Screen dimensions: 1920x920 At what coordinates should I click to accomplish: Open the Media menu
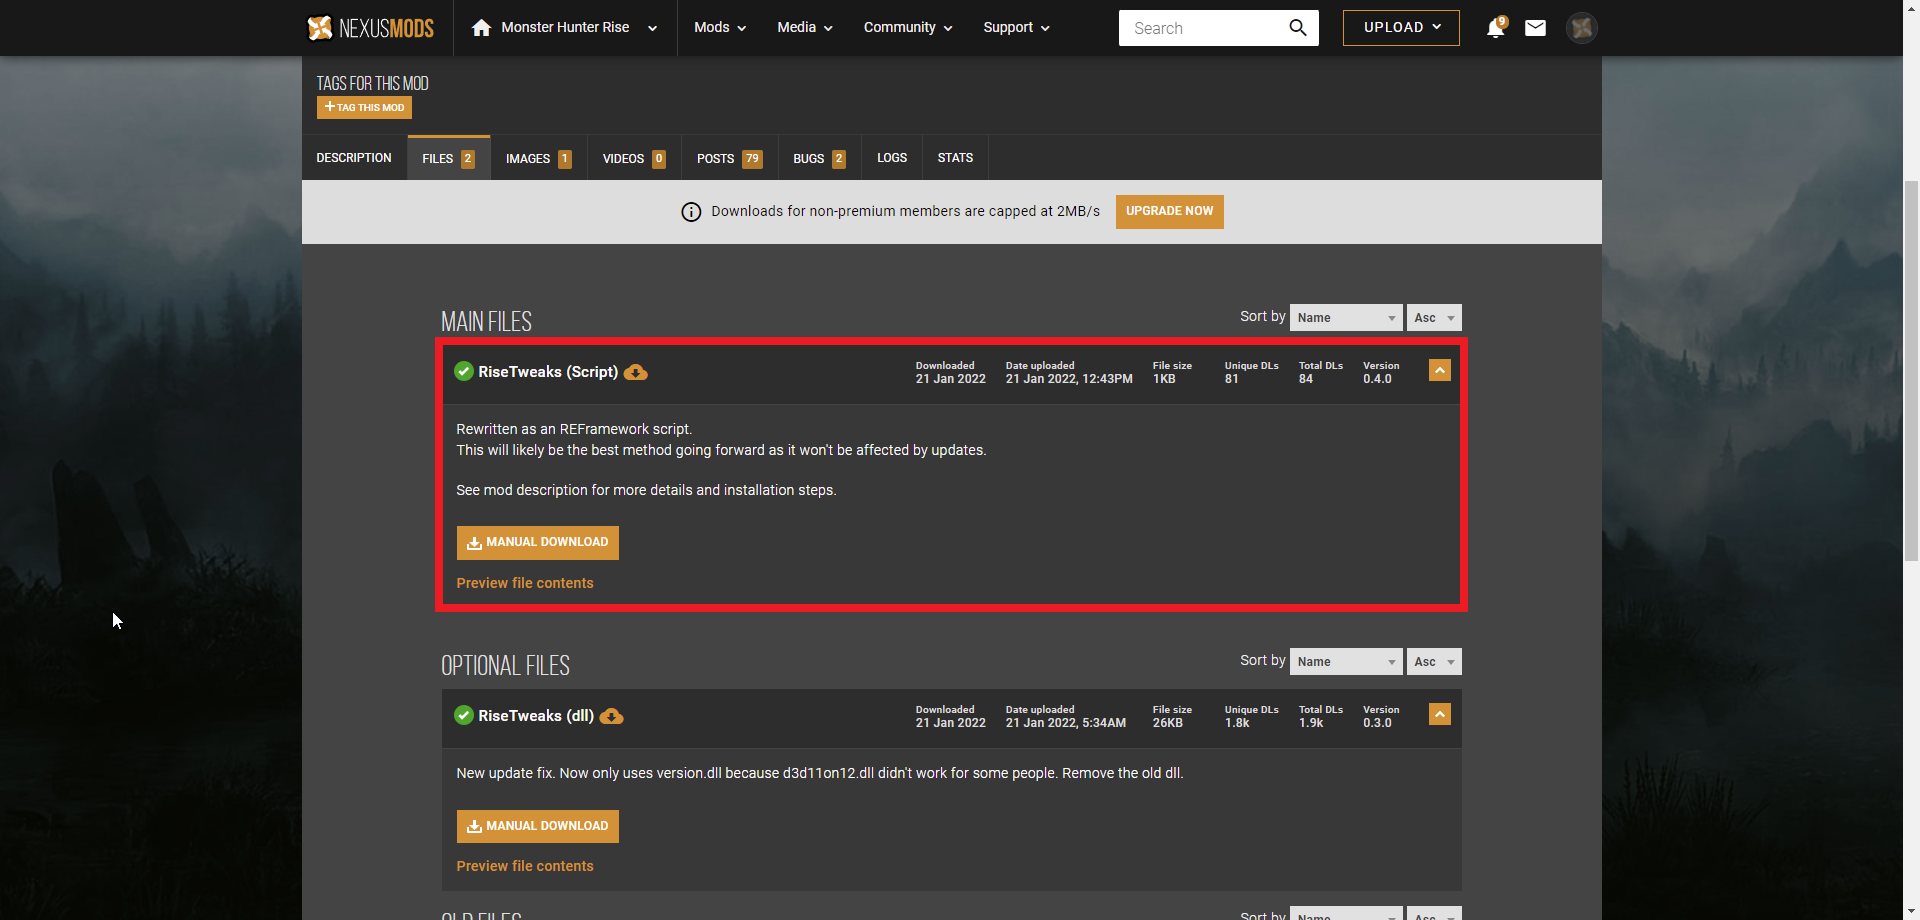coord(805,28)
